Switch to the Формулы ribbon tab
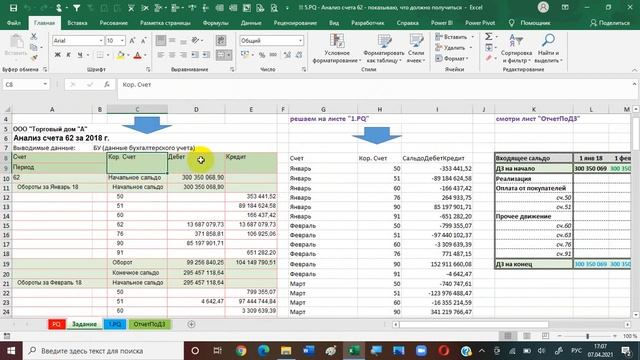The height and width of the screenshot is (360, 640). point(216,23)
